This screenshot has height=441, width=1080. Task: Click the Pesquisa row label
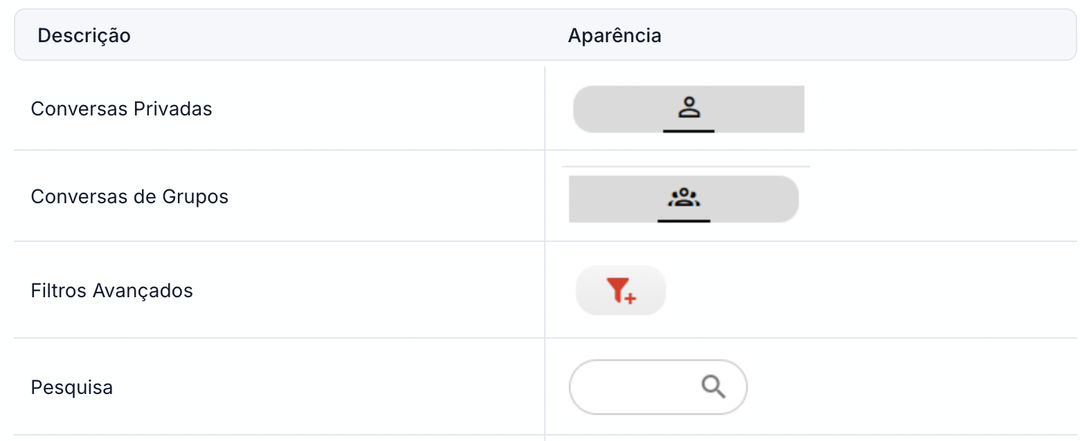point(72,387)
